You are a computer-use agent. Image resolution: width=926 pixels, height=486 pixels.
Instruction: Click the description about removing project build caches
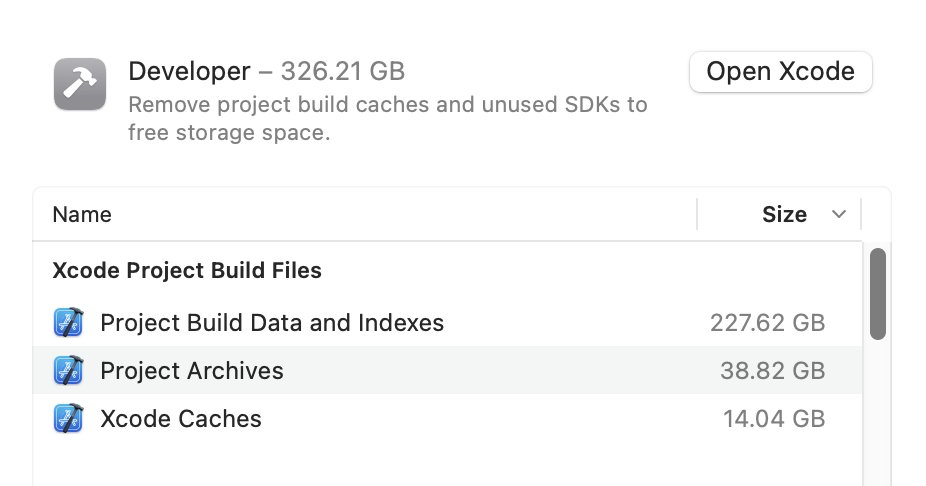(387, 118)
